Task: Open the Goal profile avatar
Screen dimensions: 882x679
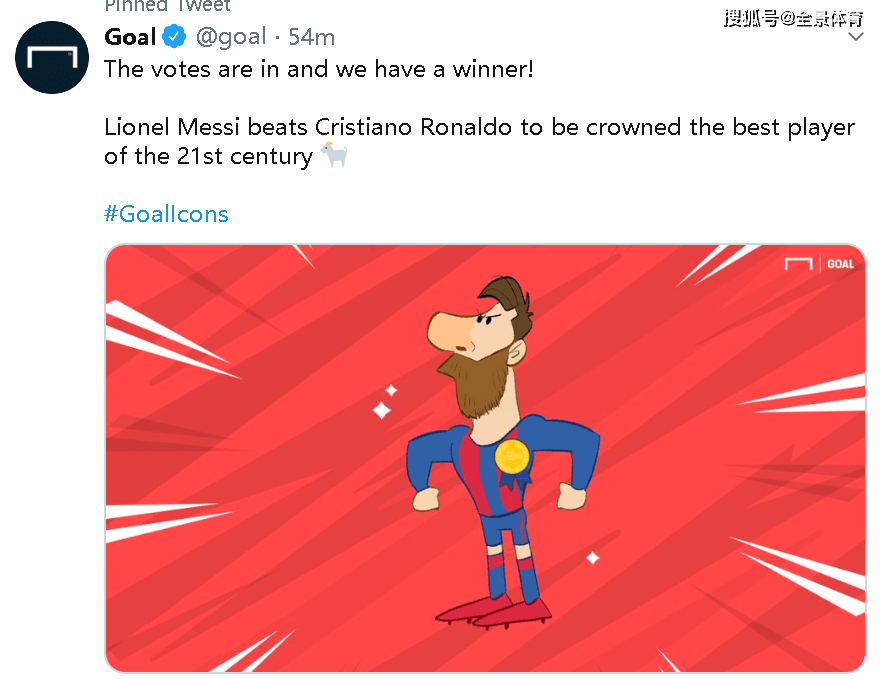Action: click(52, 57)
